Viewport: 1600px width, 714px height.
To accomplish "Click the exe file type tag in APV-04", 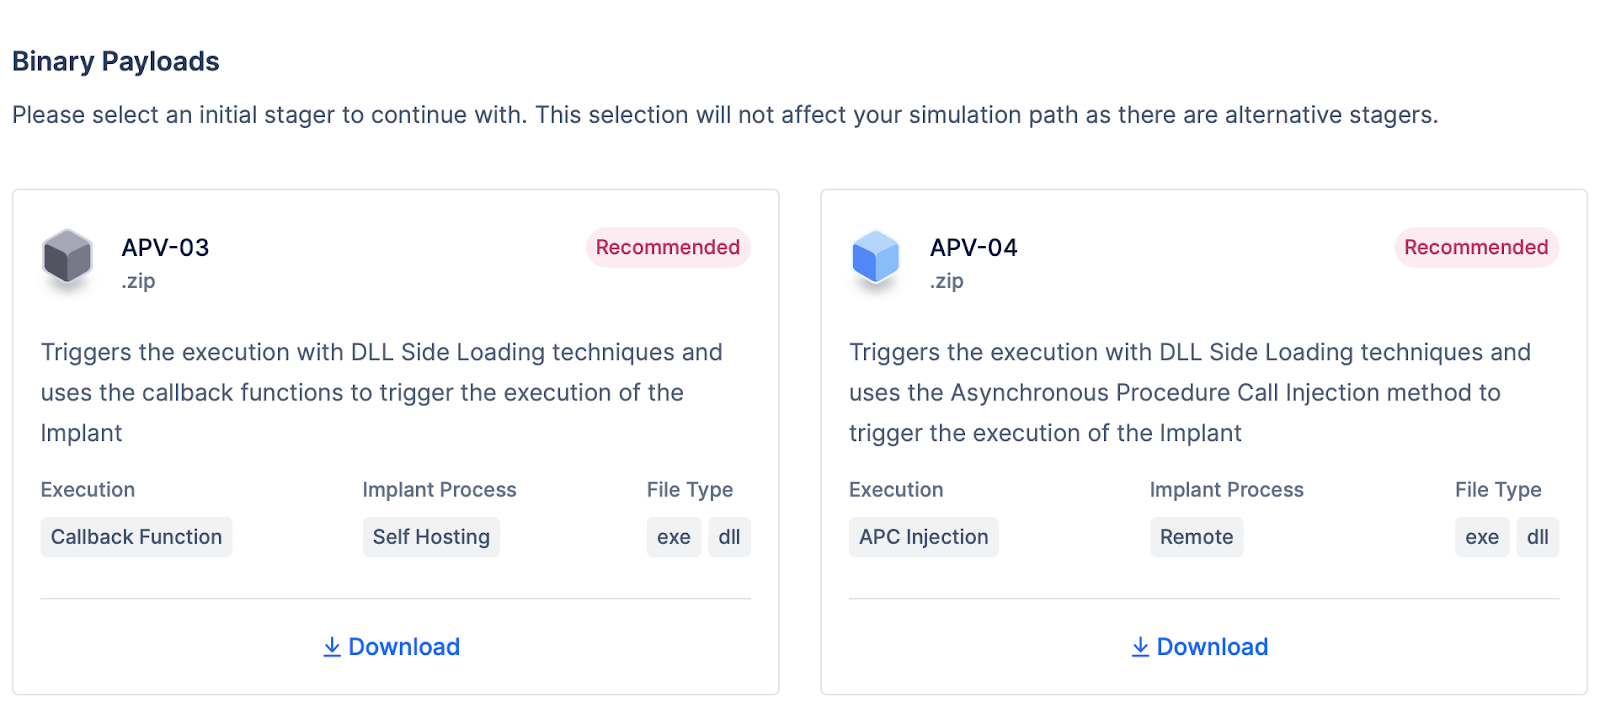I will [x=1481, y=537].
